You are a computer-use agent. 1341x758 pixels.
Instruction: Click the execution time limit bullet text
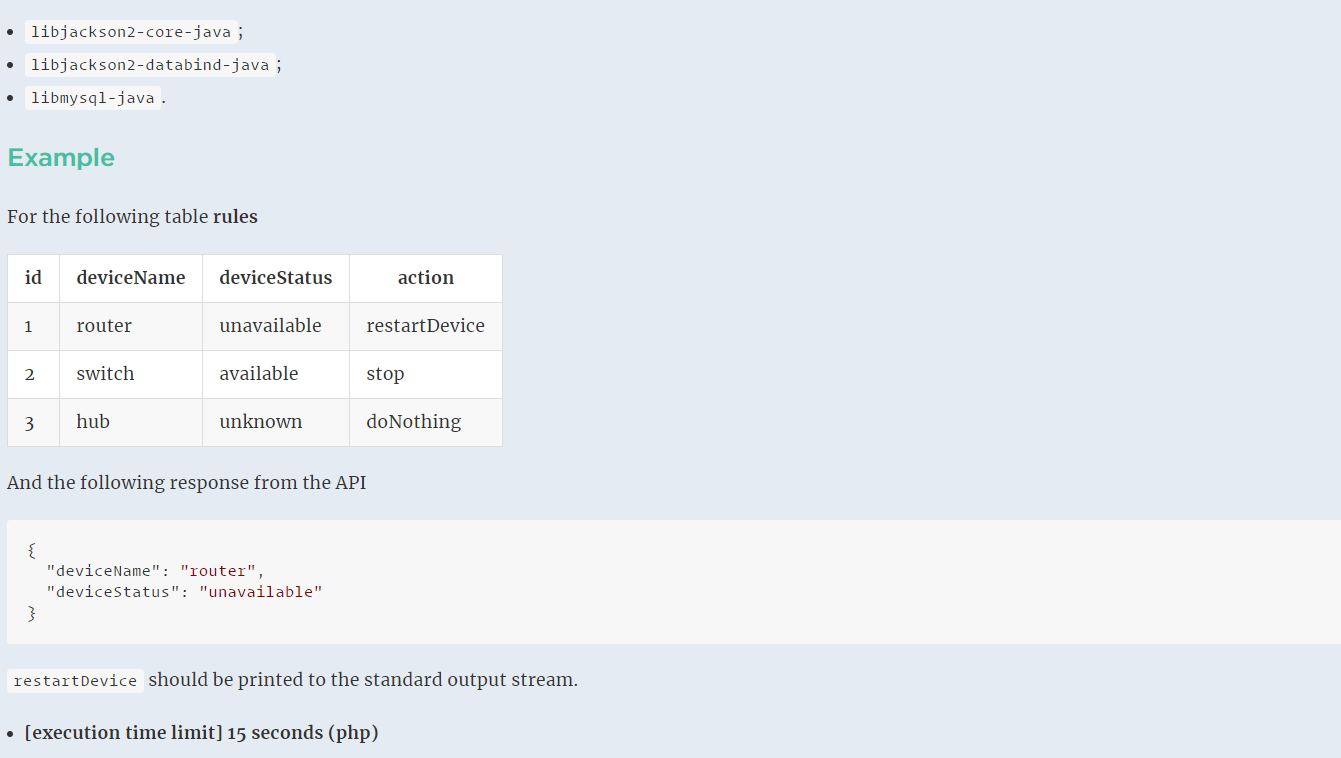[x=202, y=732]
